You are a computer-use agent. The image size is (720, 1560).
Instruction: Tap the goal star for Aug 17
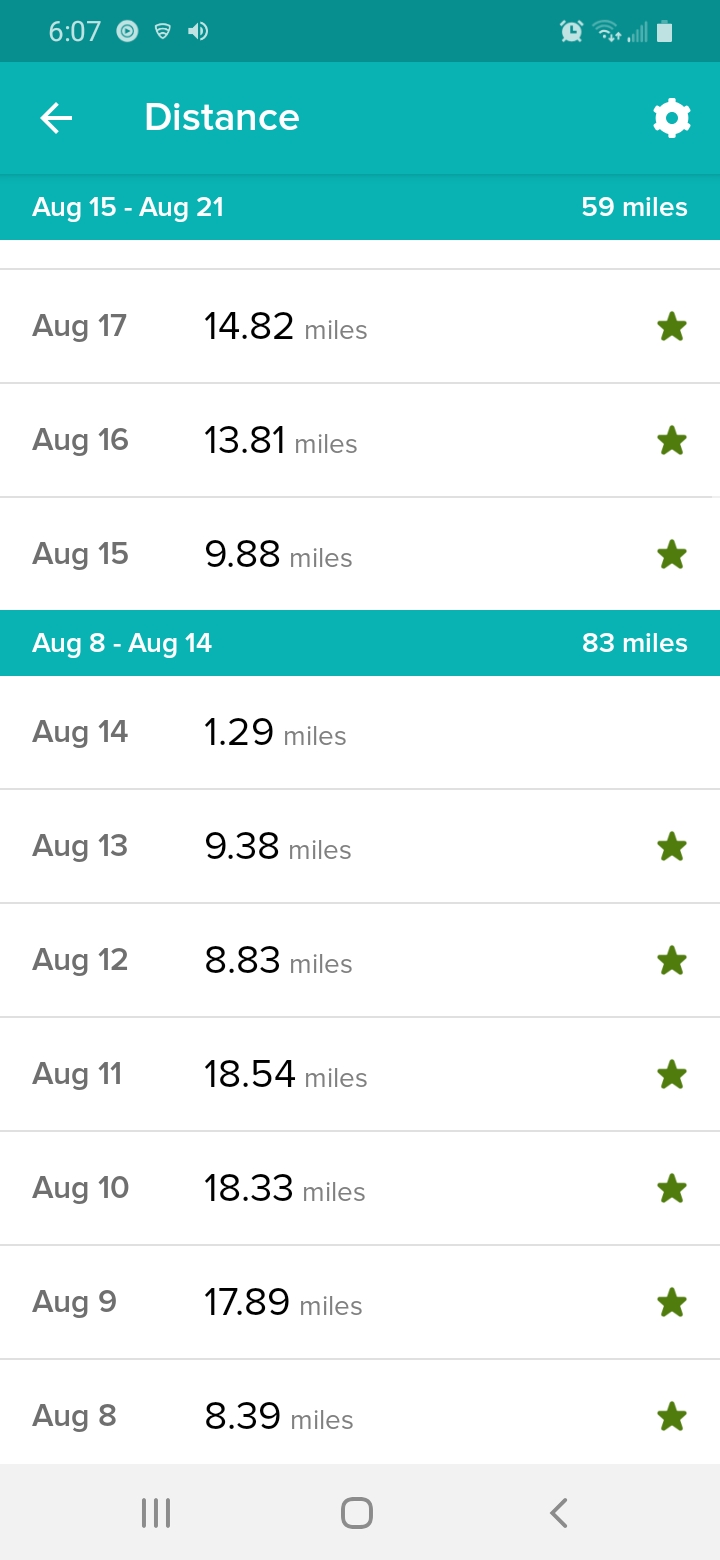pyautogui.click(x=671, y=326)
